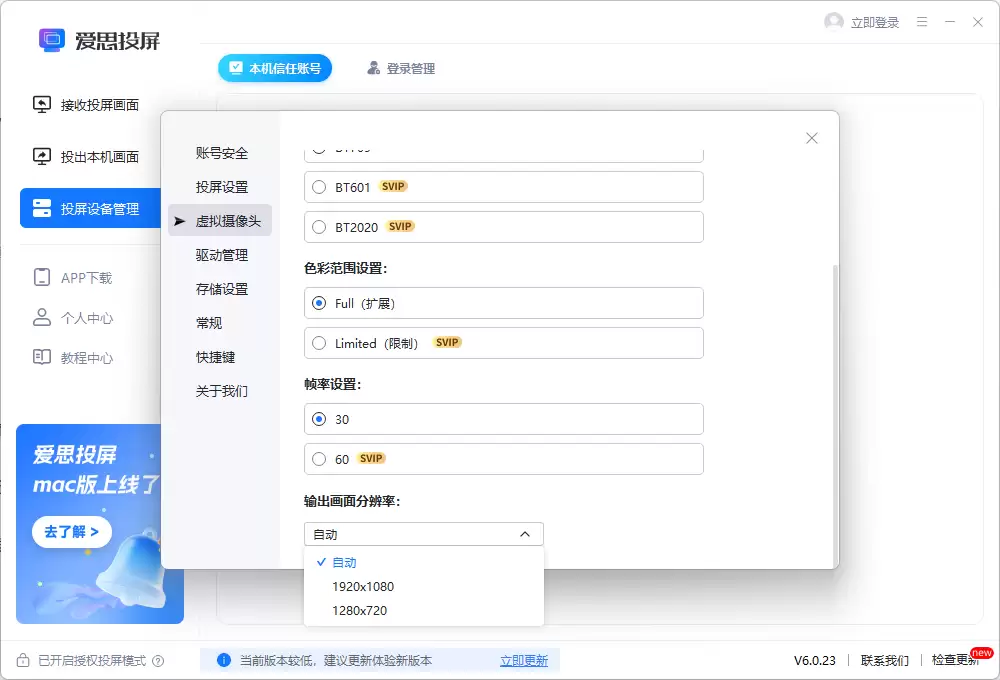Select the BT601 radio option
The width and height of the screenshot is (1000, 680).
click(x=319, y=187)
